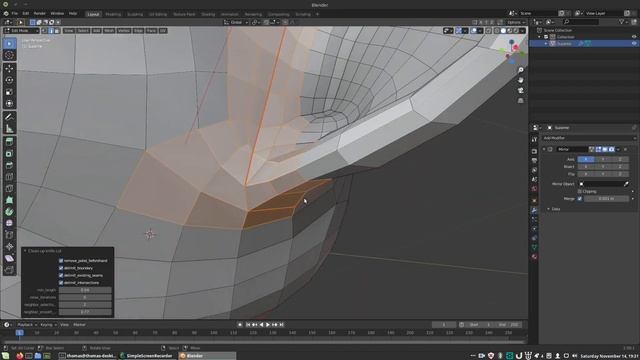Open the viewport shading options dropdown arrow
The width and height of the screenshot is (640, 360).
coord(522,31)
